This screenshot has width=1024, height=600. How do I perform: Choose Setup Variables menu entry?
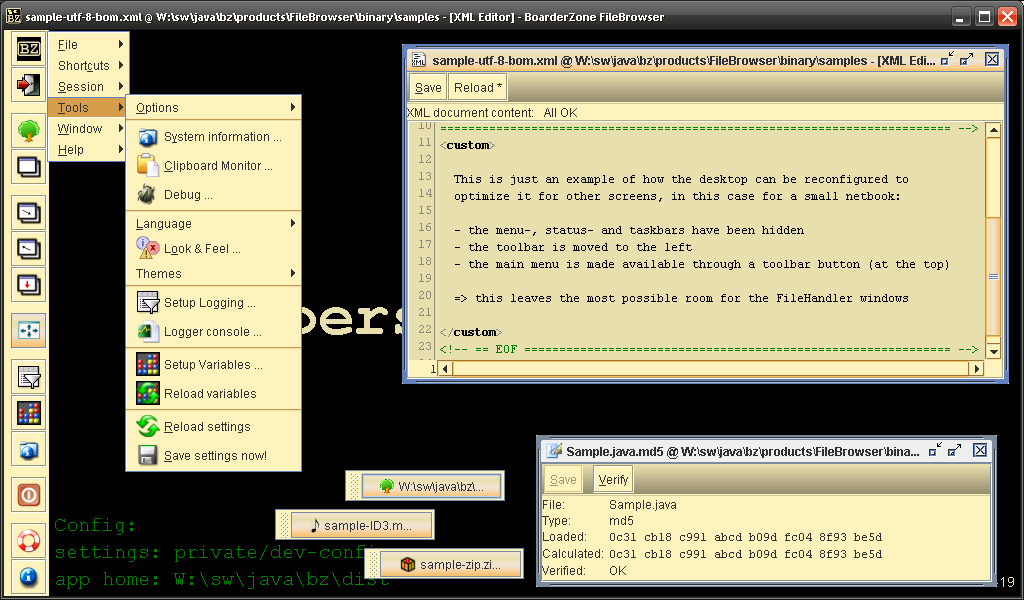tap(214, 364)
